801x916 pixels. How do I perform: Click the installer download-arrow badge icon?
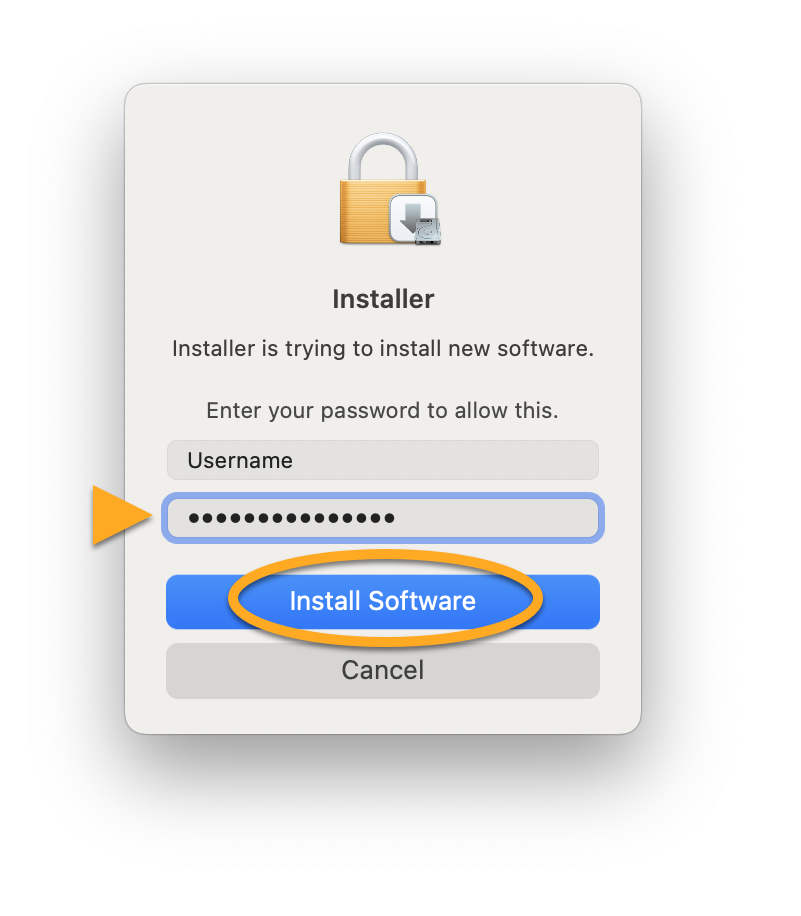click(x=413, y=218)
